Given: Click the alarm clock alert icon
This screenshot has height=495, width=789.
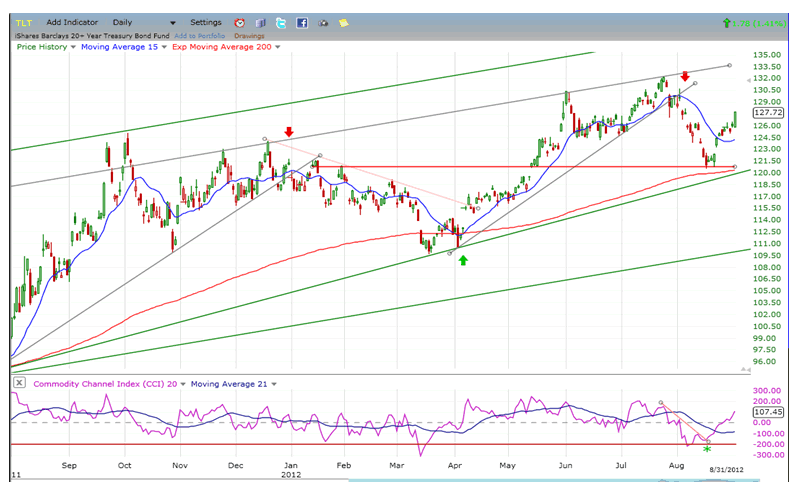Looking at the screenshot, I should 240,22.
